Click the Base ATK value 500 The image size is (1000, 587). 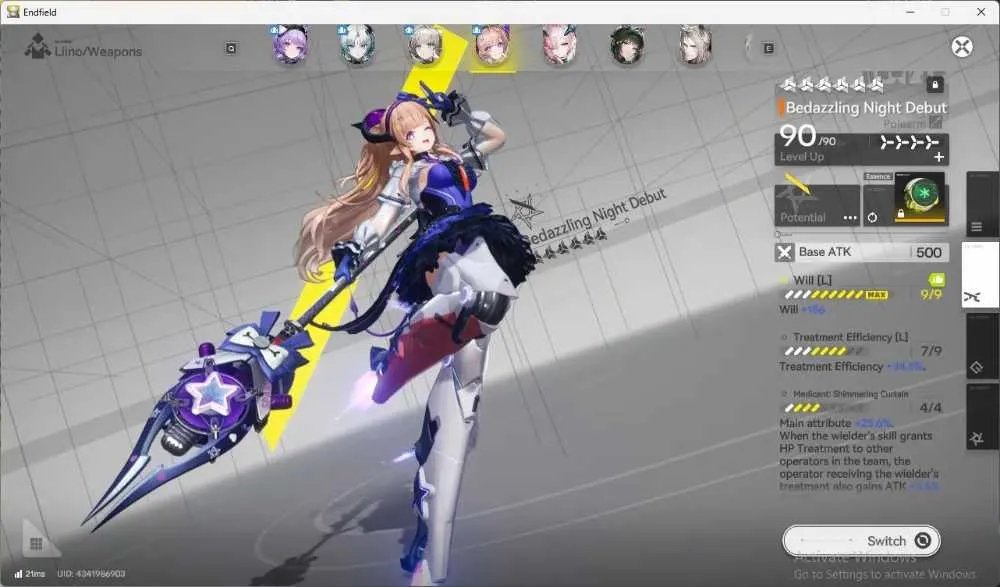(929, 253)
